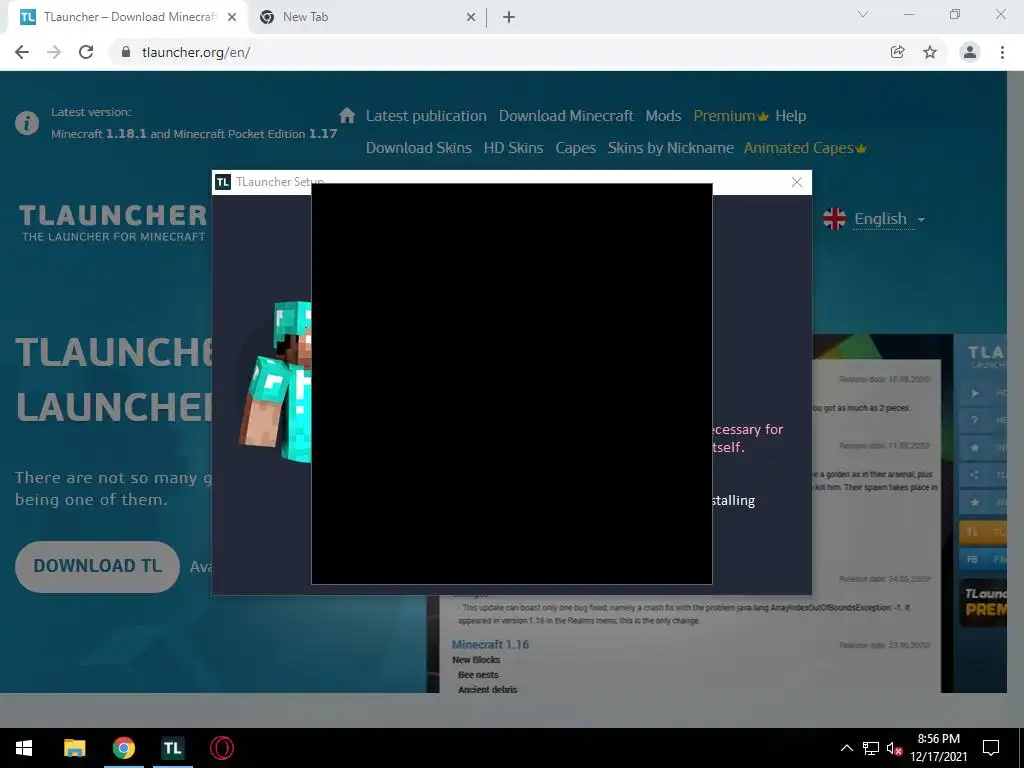Go to Skins by Nickname page

coord(671,148)
